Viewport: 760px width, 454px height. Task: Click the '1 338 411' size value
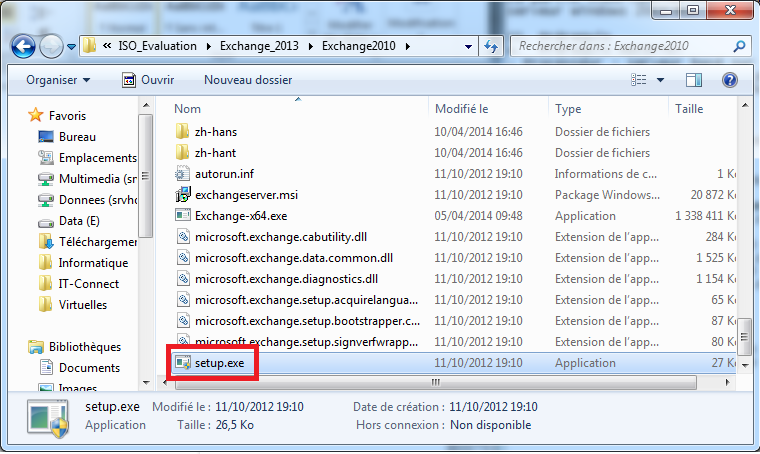pyautogui.click(x=697, y=216)
